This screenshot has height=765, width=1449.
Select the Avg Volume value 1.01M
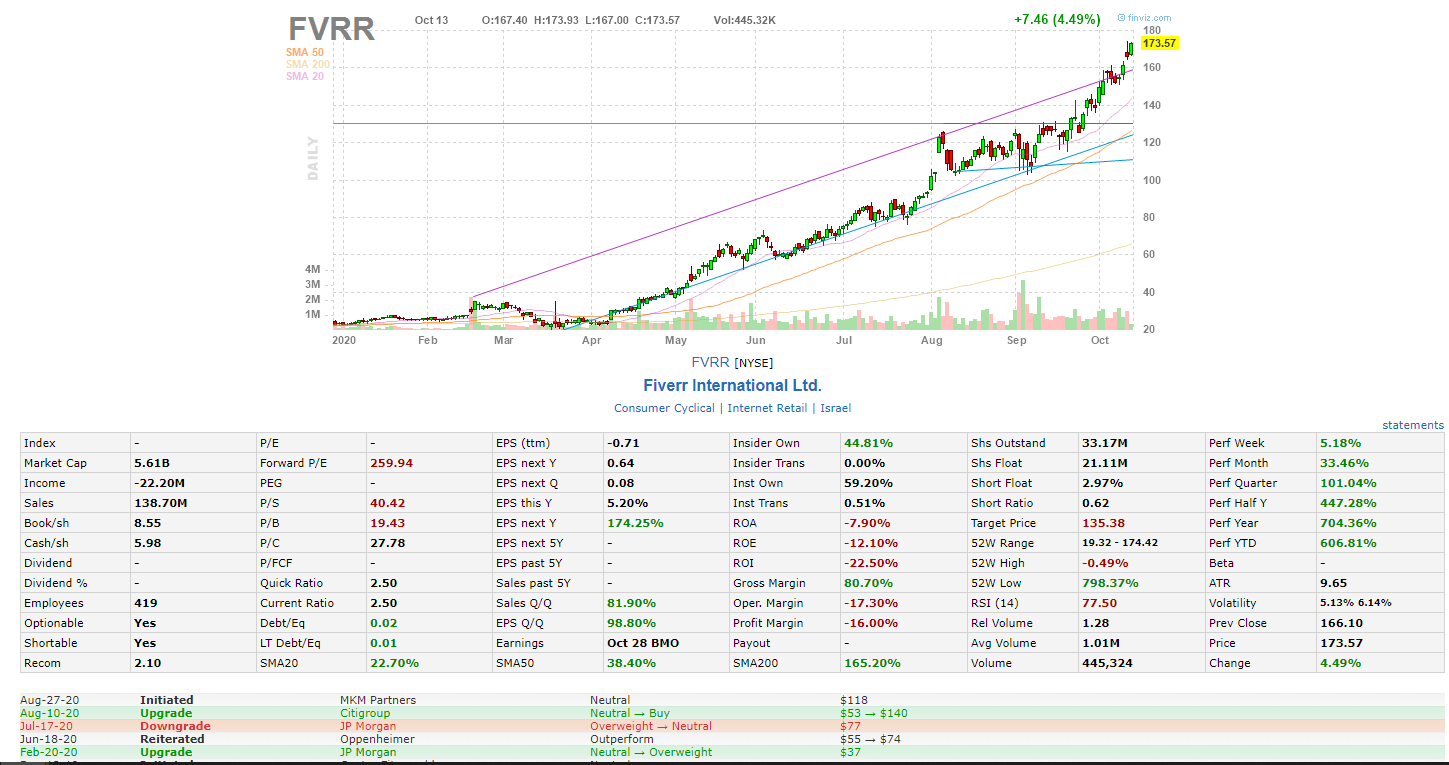1101,643
